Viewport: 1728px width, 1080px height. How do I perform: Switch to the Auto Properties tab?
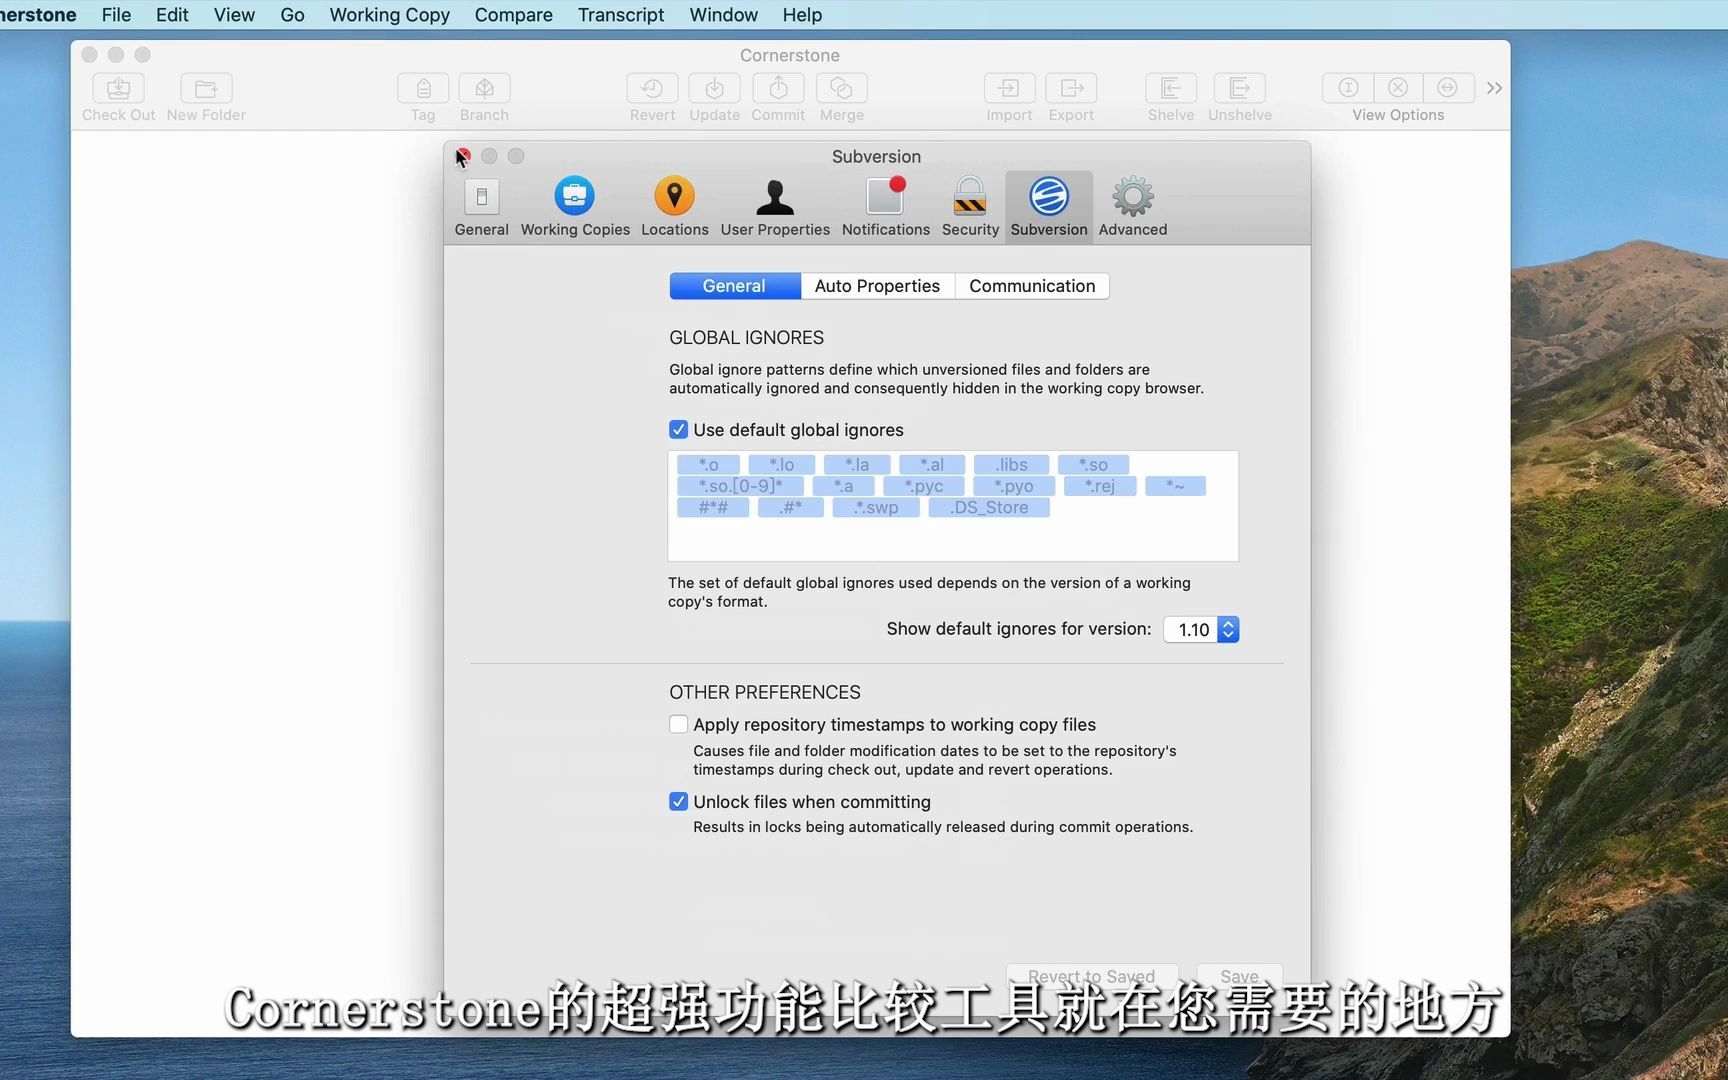(877, 286)
